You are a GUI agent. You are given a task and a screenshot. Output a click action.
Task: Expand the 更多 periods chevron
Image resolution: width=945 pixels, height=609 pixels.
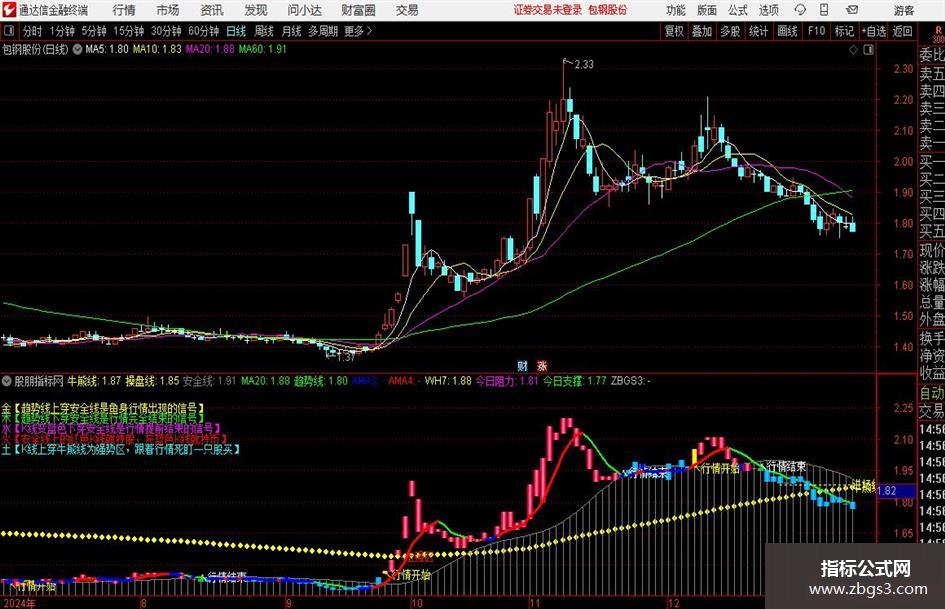359,31
